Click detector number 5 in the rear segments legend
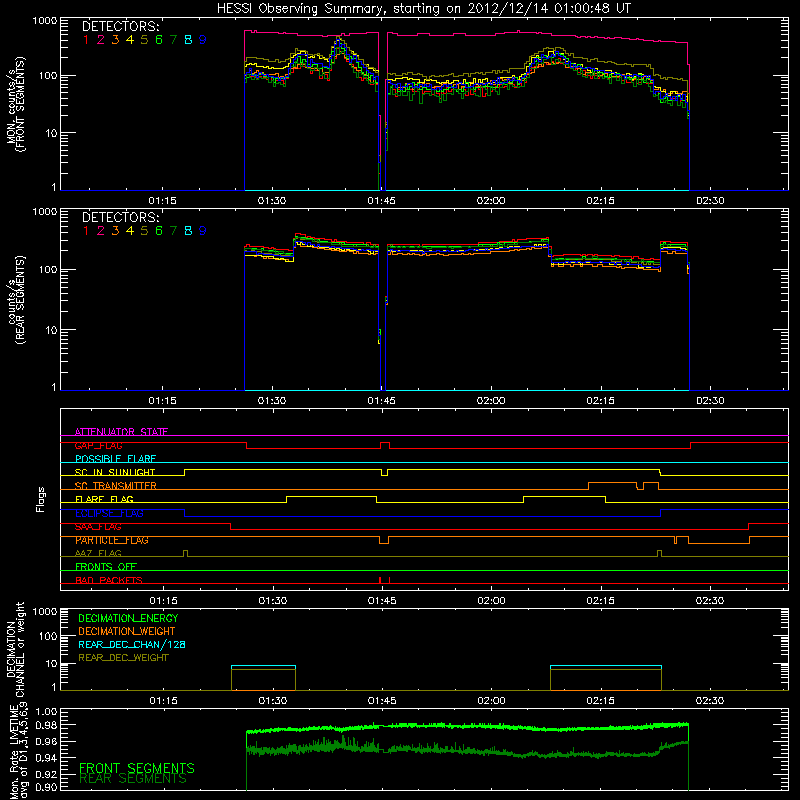Image resolution: width=800 pixels, height=800 pixels. tap(144, 231)
